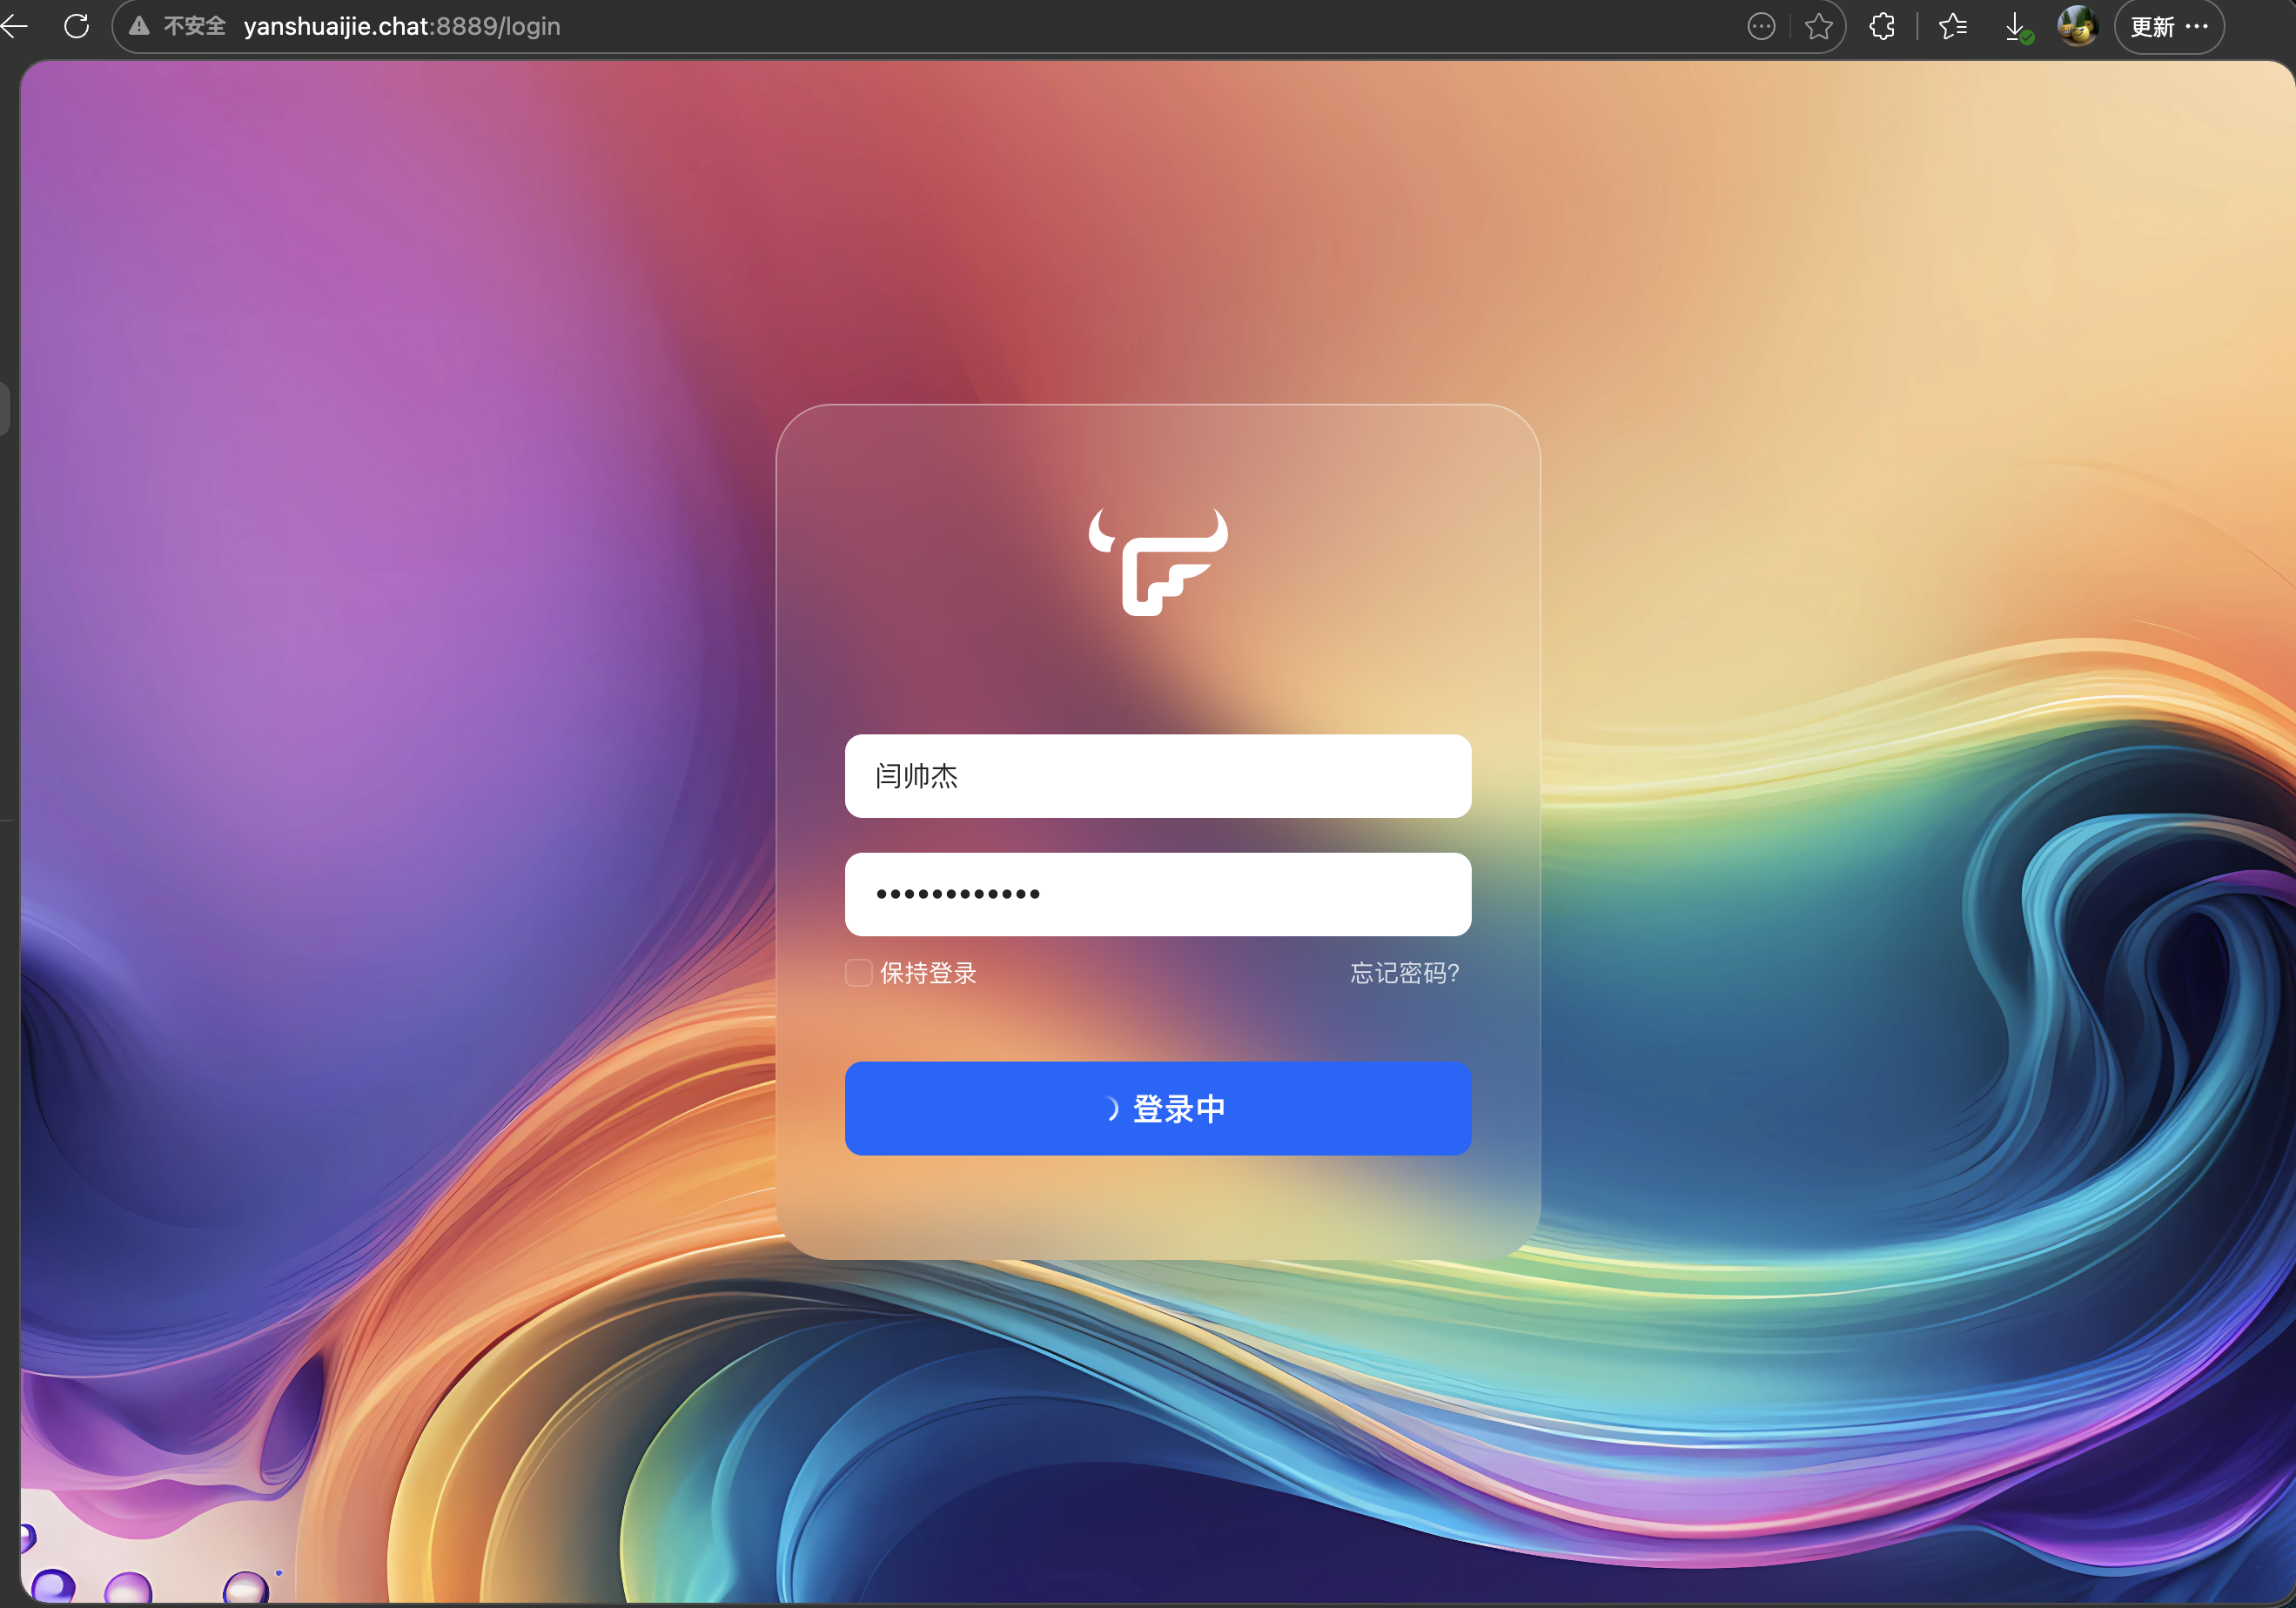Image resolution: width=2296 pixels, height=1608 pixels.
Task: Enable the 保持登录 checkbox
Action: [x=858, y=973]
